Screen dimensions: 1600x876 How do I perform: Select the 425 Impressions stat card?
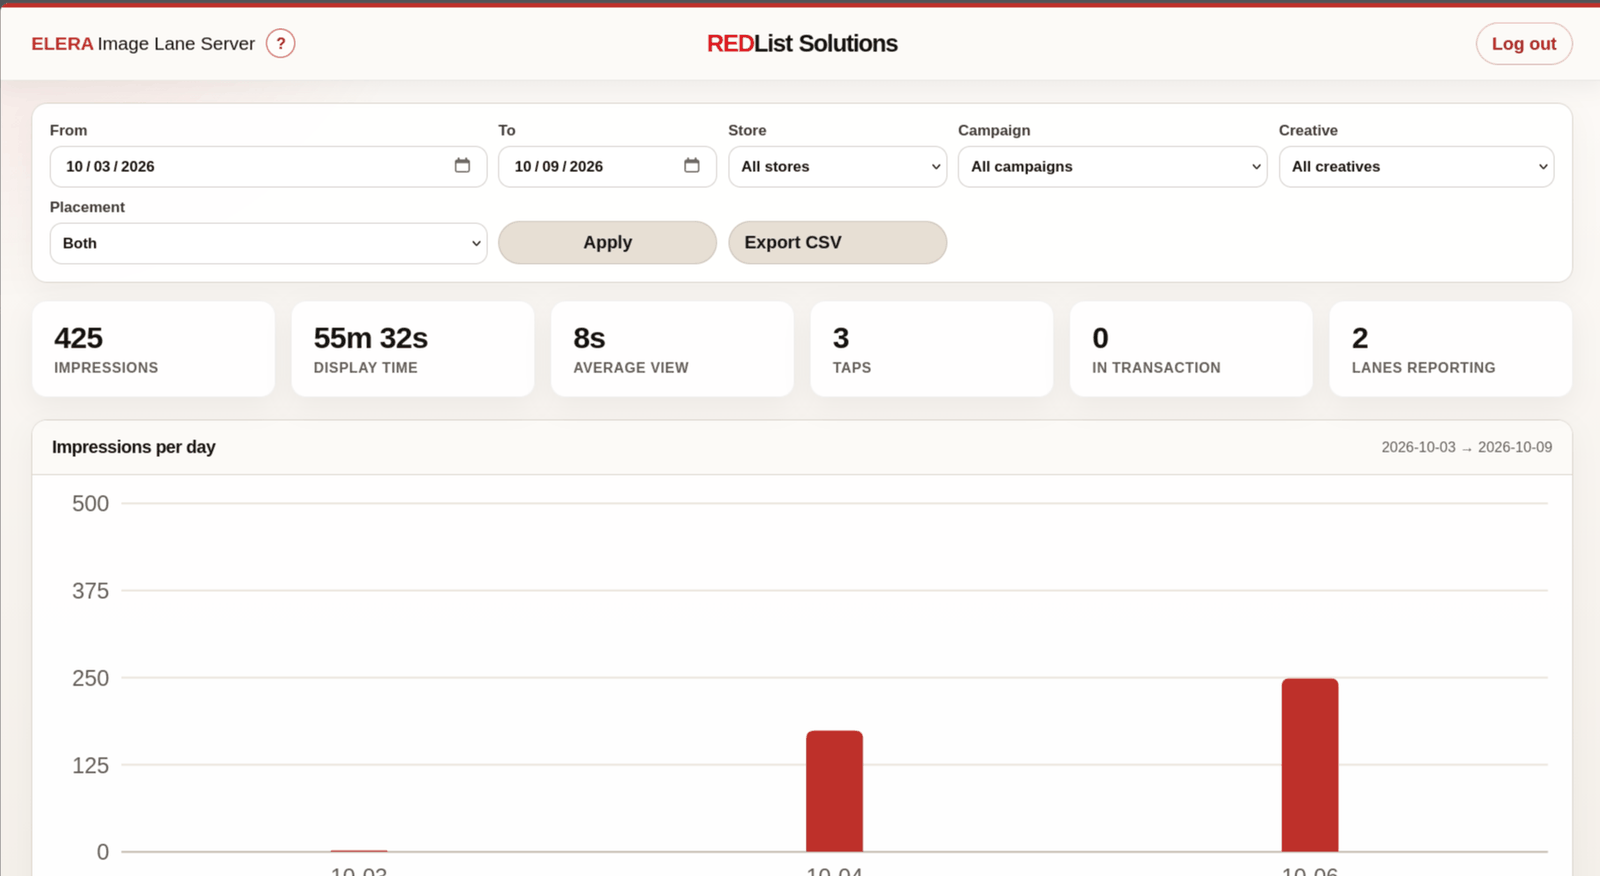pos(153,349)
